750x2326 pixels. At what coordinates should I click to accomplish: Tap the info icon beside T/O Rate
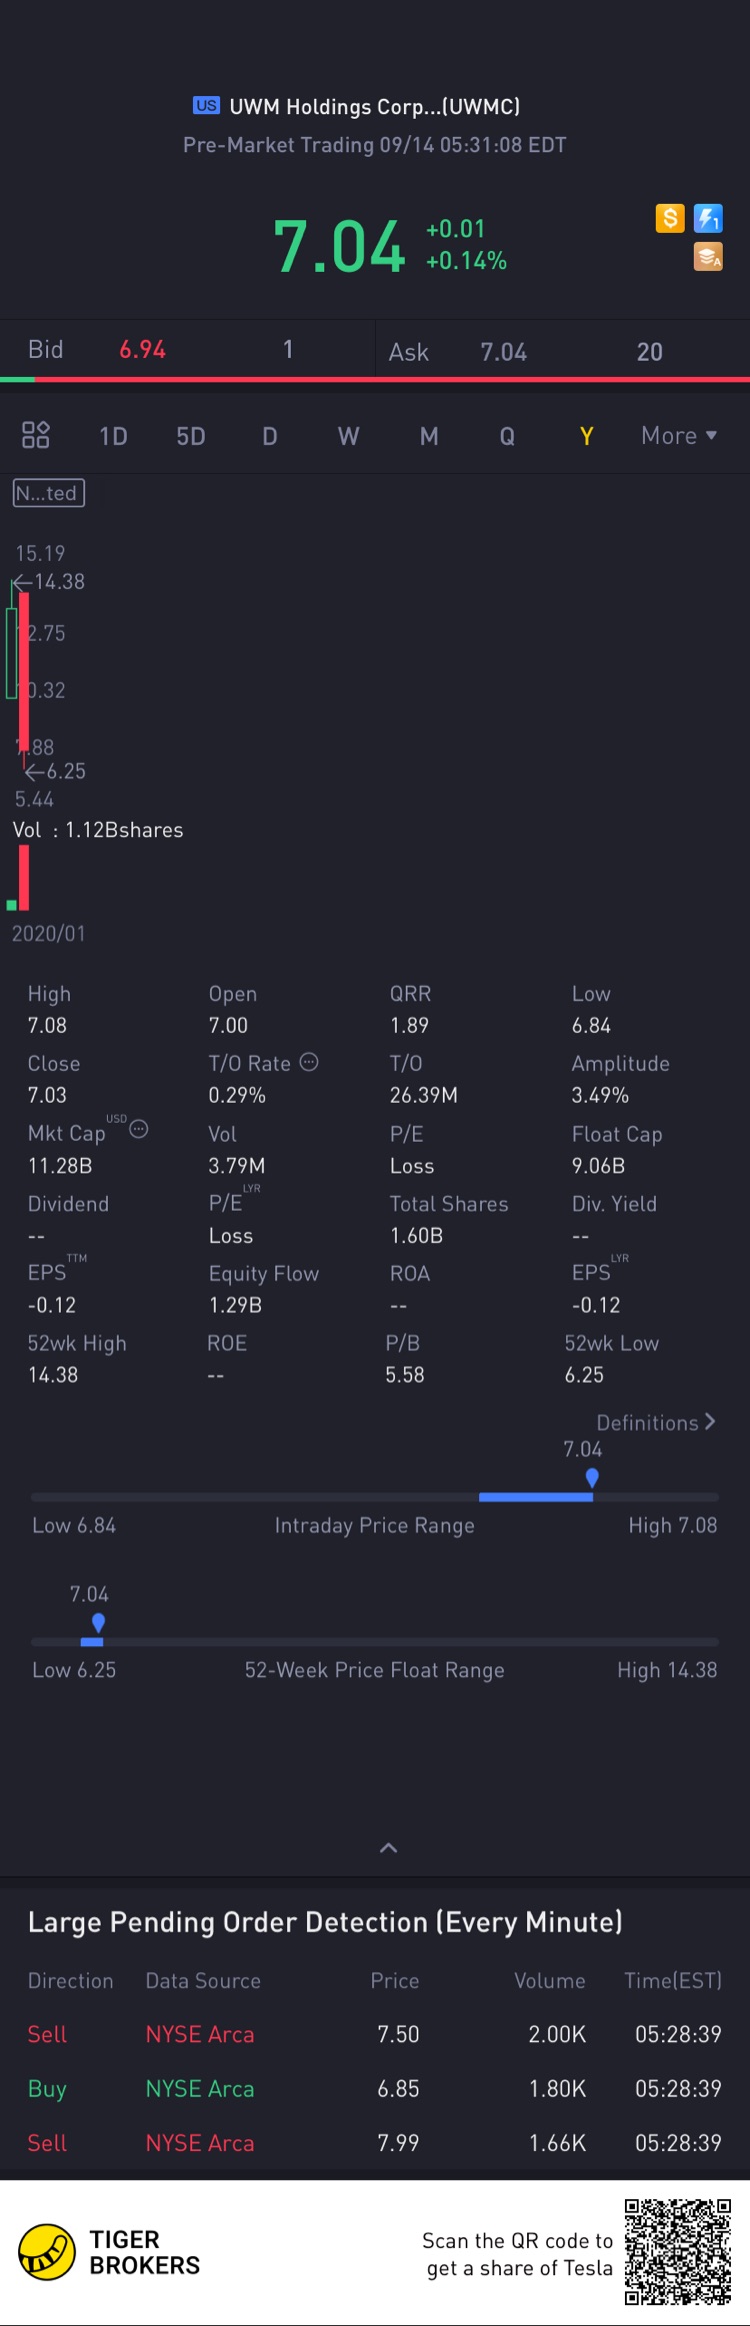coord(309,1062)
